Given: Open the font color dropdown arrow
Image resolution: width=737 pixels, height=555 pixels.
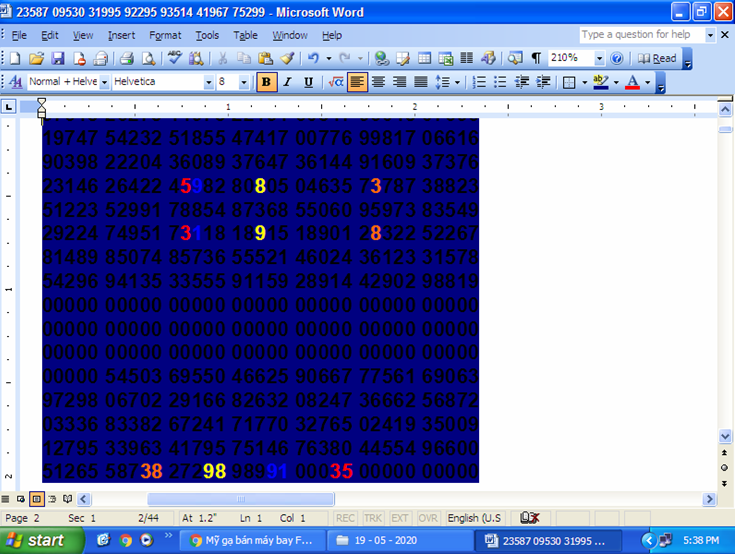Looking at the screenshot, I should pyautogui.click(x=648, y=83).
